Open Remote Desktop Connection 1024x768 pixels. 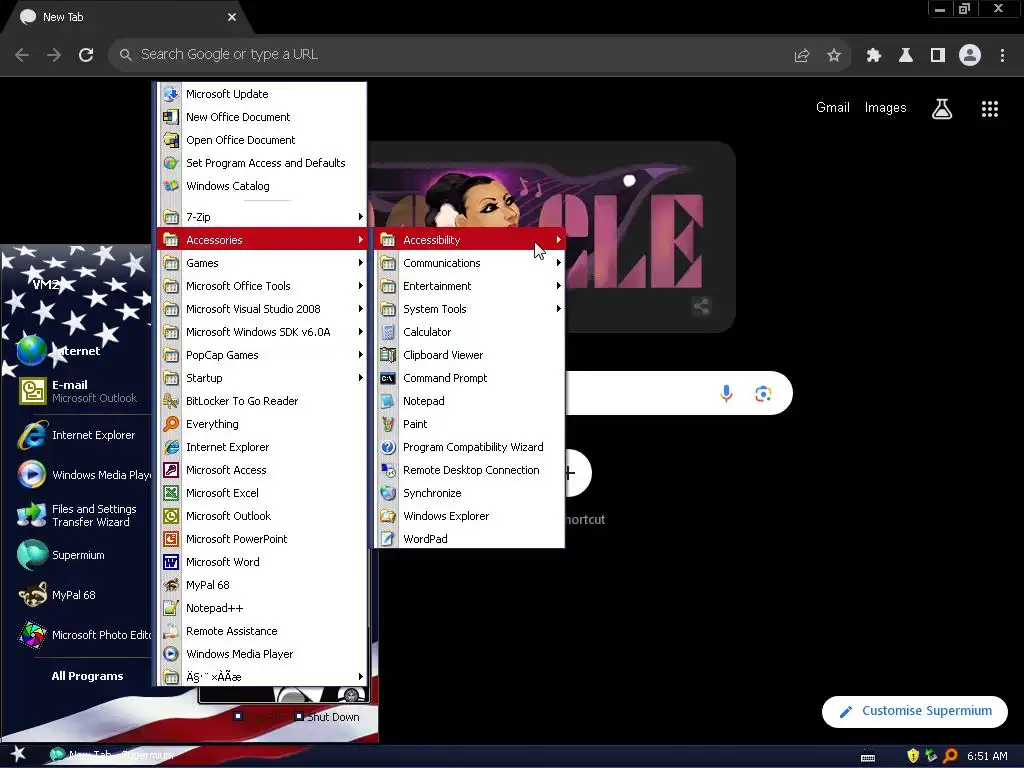coord(470,470)
